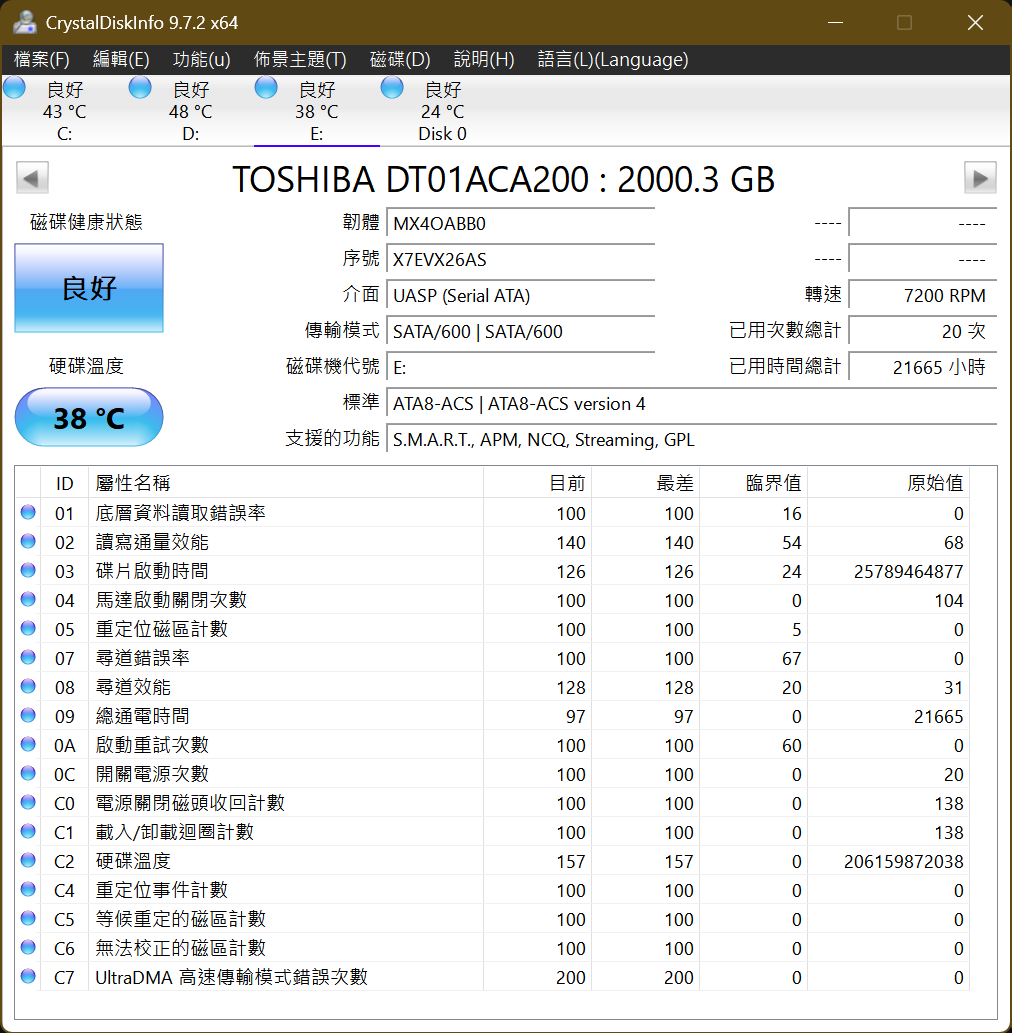
Task: Click status dot for attribute 08
Action: pos(28,686)
